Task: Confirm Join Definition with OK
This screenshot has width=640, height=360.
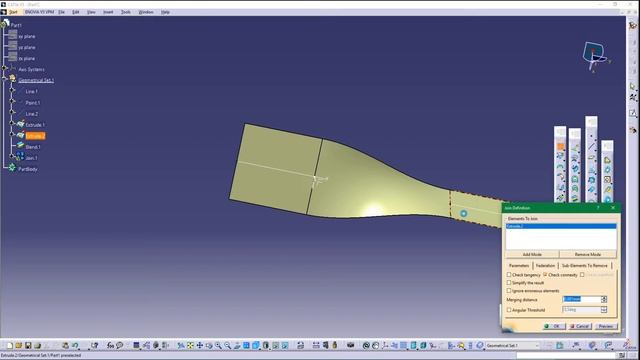Action: 554,326
